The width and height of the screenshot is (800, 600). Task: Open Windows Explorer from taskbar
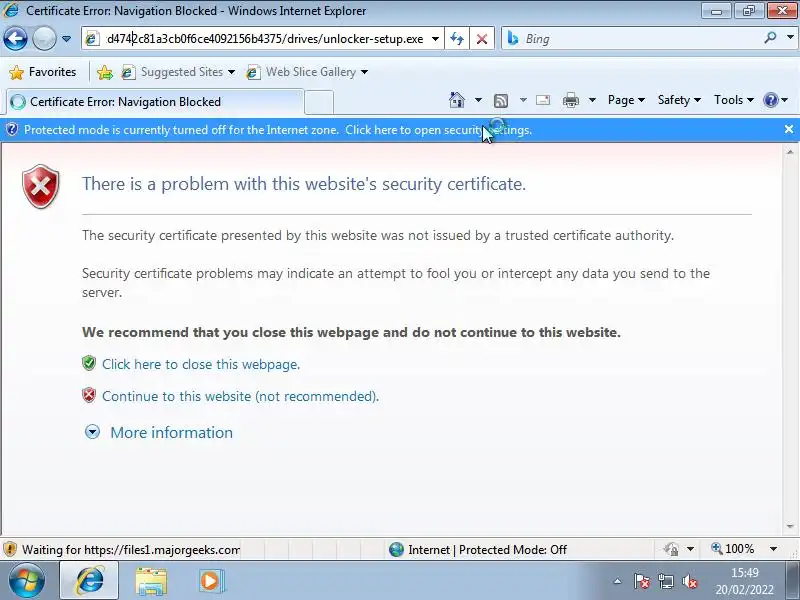(151, 581)
